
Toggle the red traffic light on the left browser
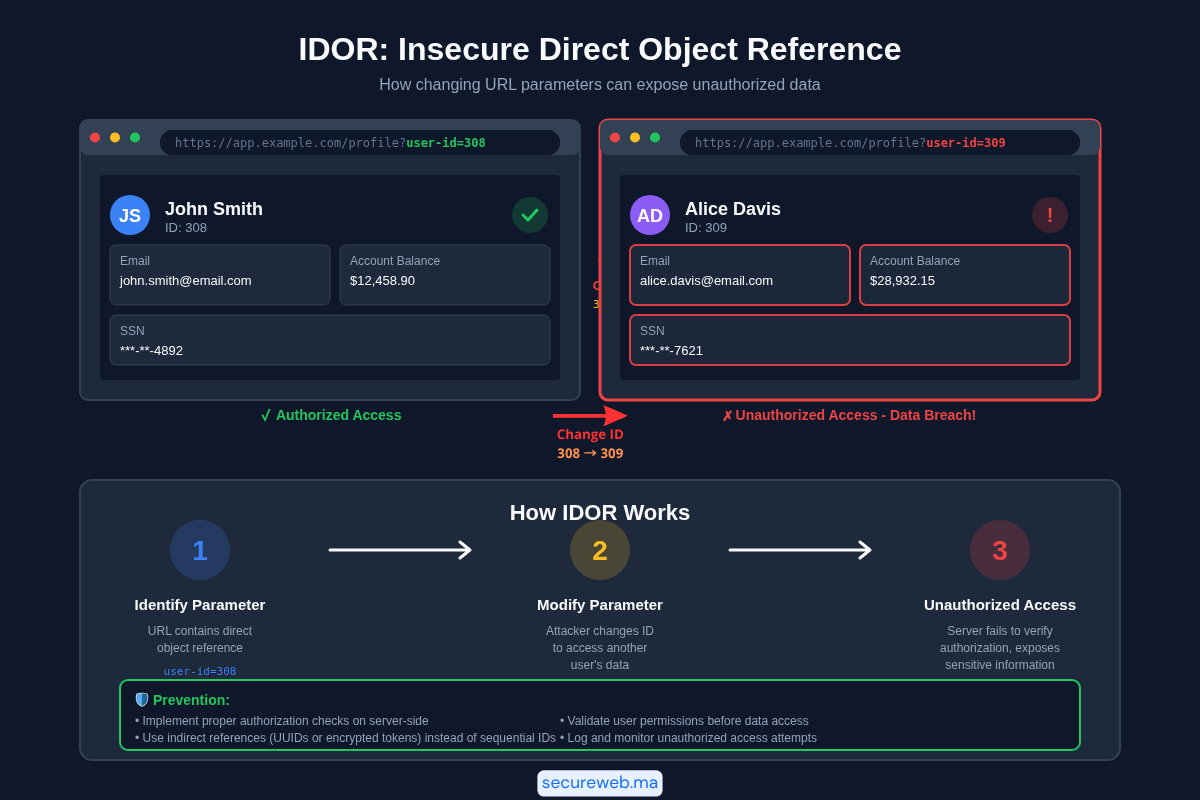(95, 137)
